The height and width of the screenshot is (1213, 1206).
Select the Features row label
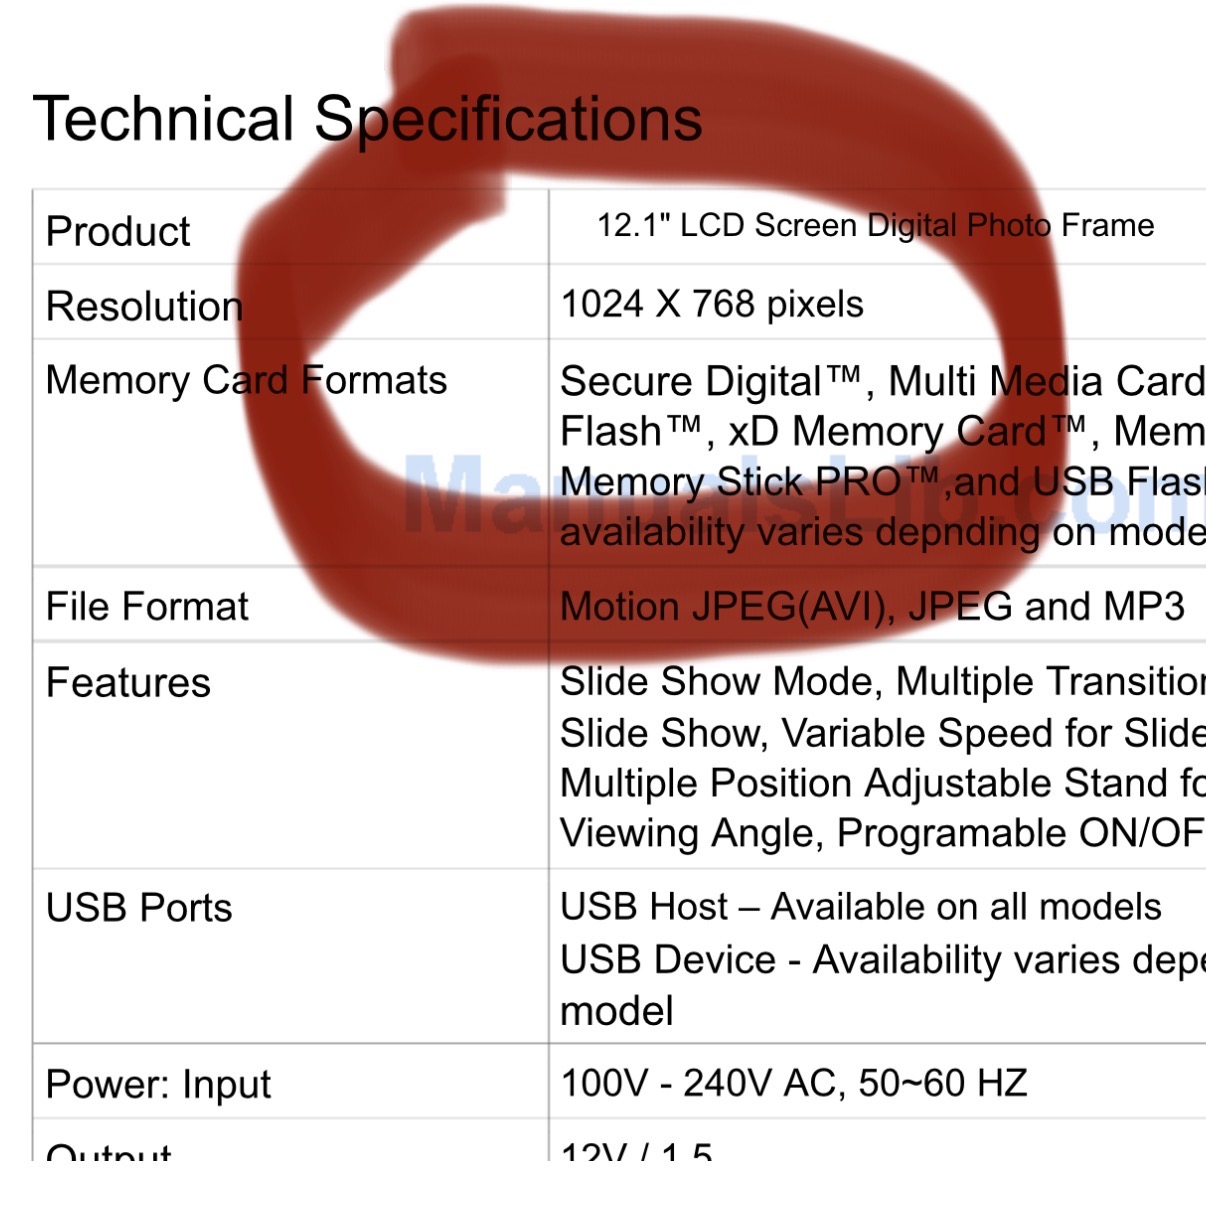[x=128, y=683]
